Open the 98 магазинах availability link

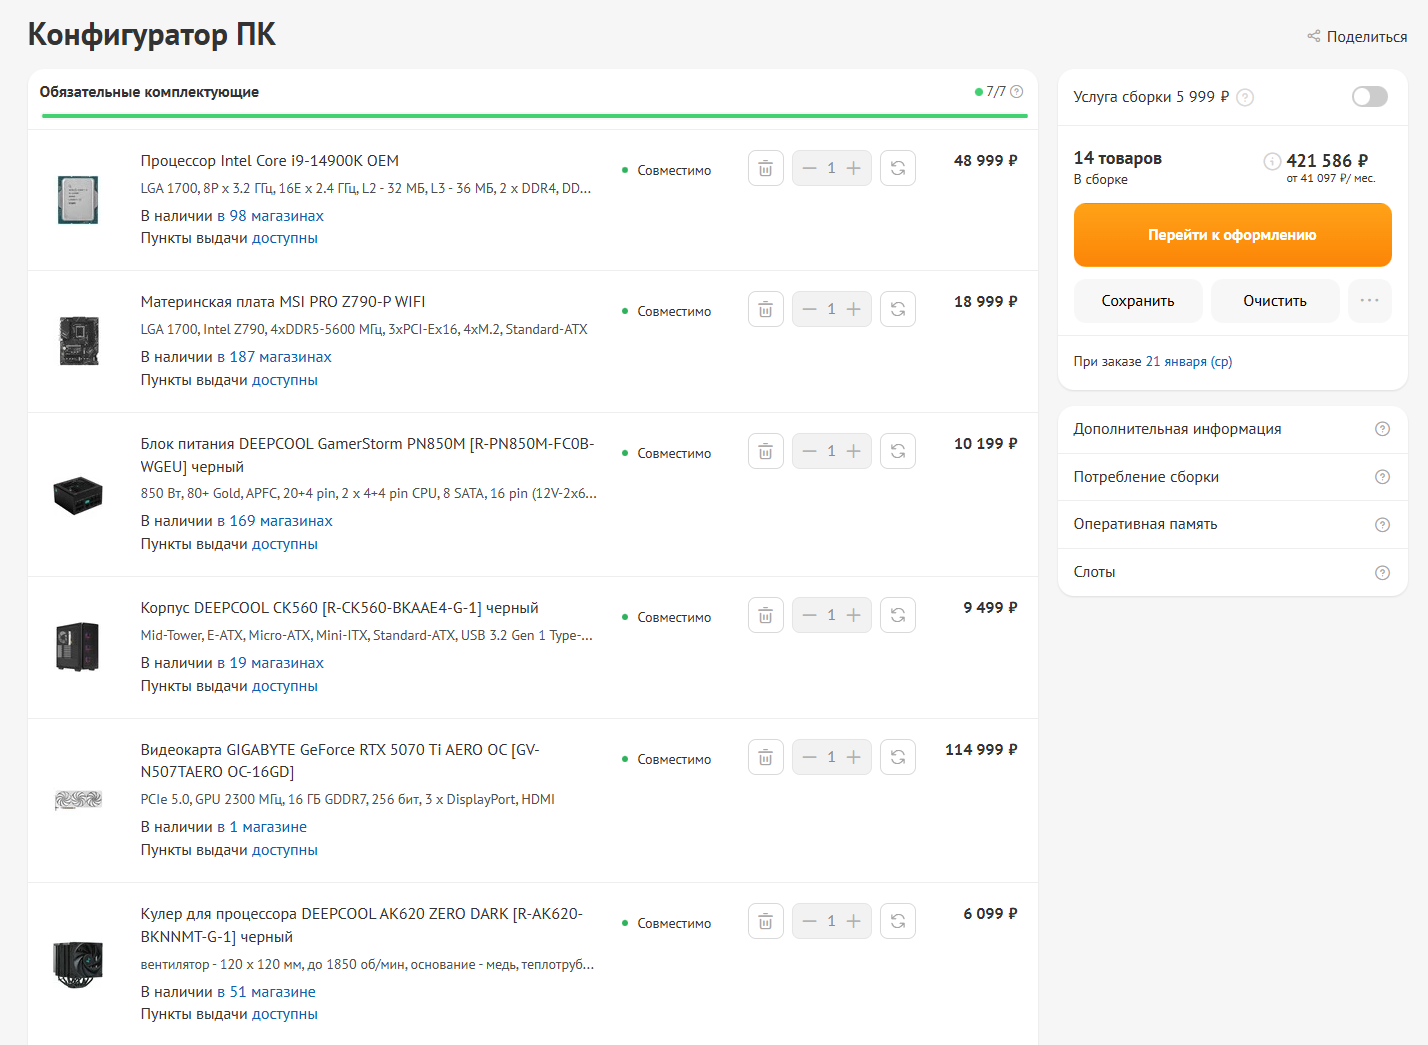coord(276,216)
